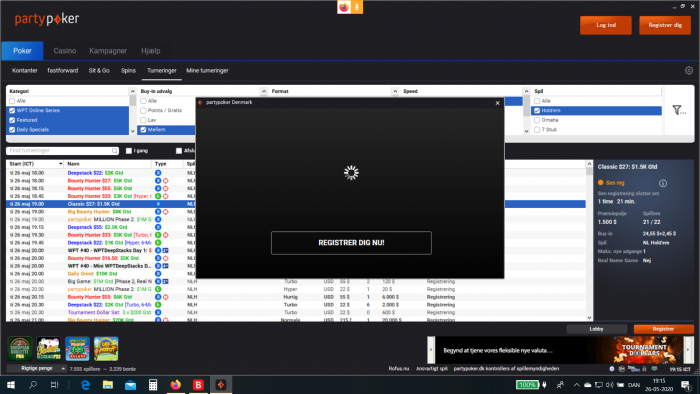
Task: Click the filter funnel icon
Action: pyautogui.click(x=679, y=110)
